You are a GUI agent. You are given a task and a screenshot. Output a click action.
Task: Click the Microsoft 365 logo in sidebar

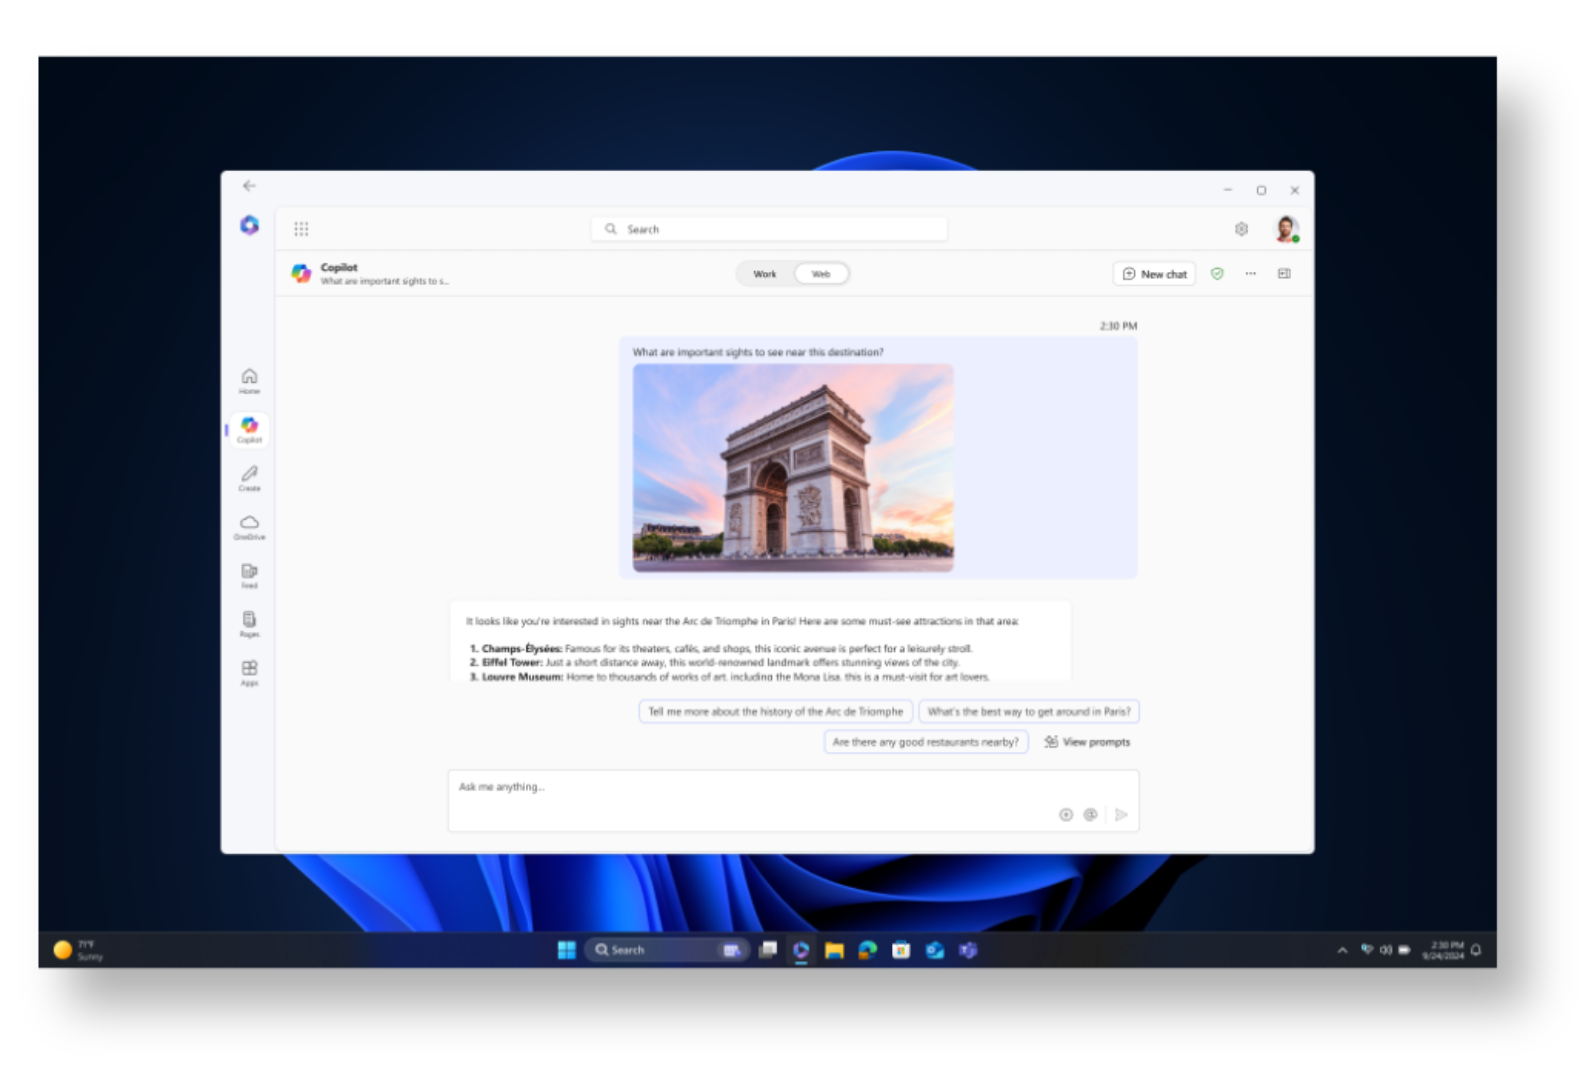click(249, 225)
